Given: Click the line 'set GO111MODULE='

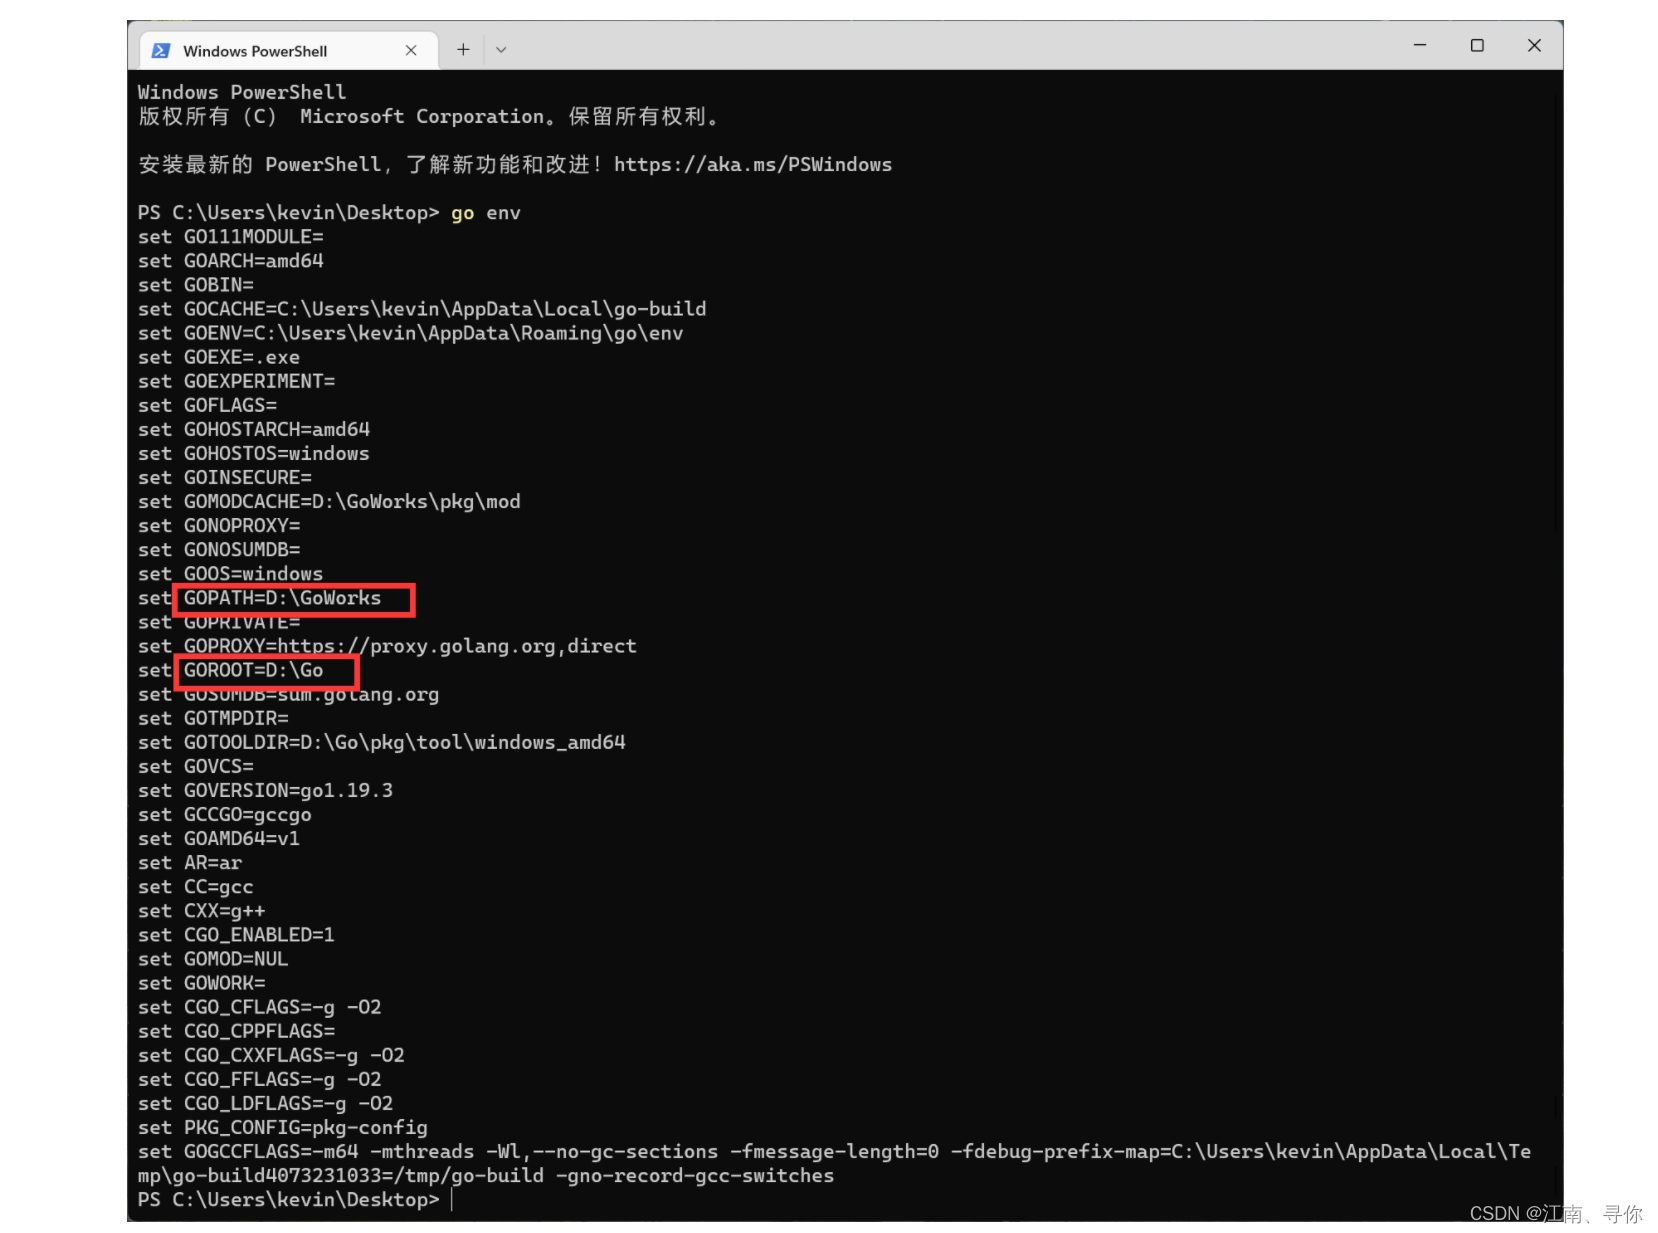Looking at the screenshot, I should [x=231, y=237].
